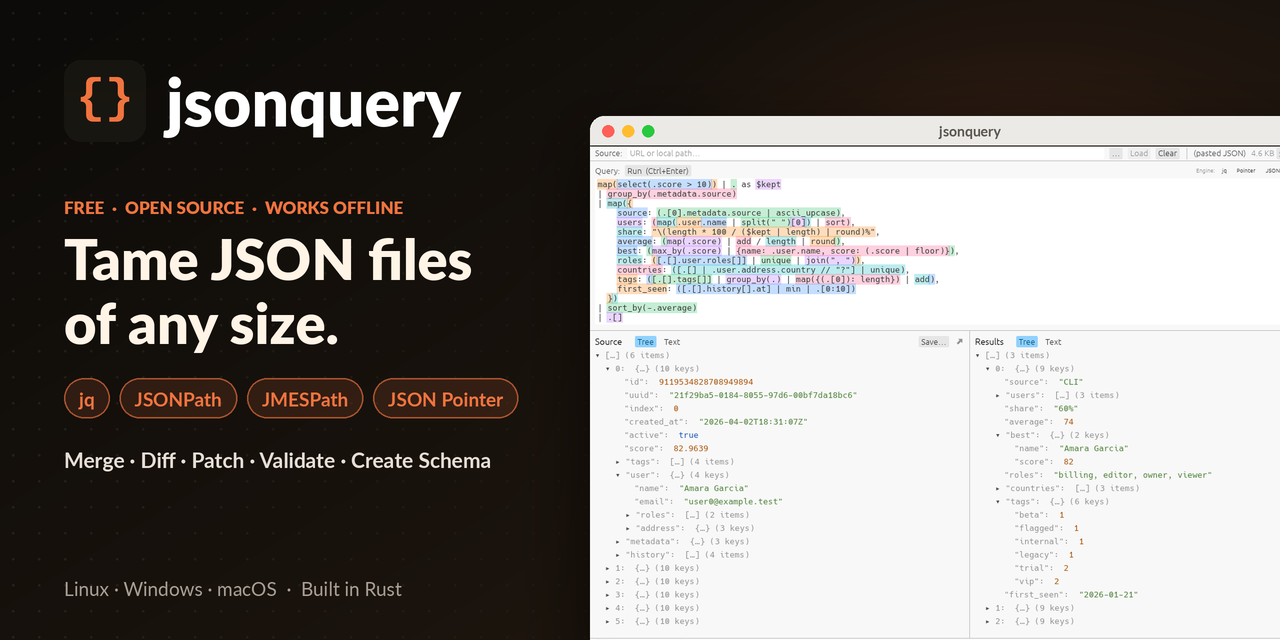Image resolution: width=1280 pixels, height=640 pixels.
Task: Click the jsonquery curly braces logo icon
Action: pos(105,101)
